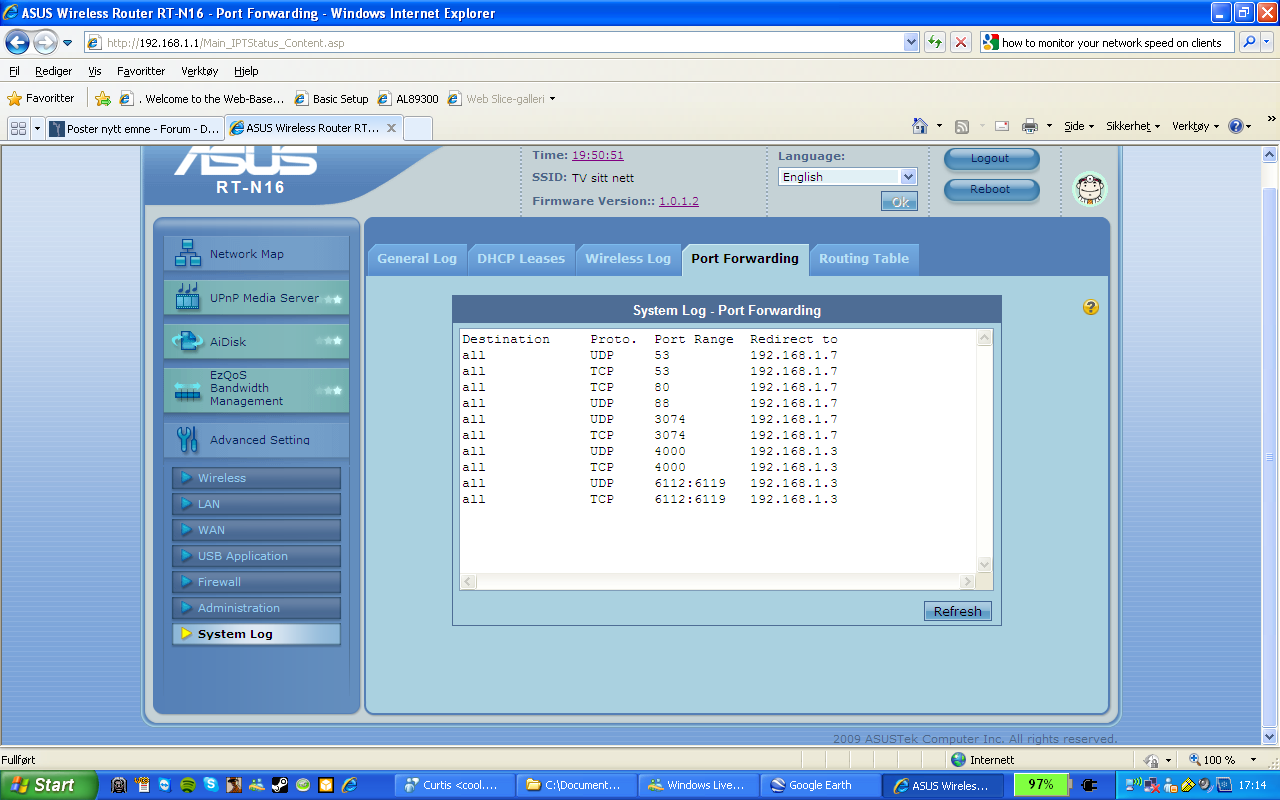Open Favoritter star panel
The image size is (1280, 800).
(42, 99)
